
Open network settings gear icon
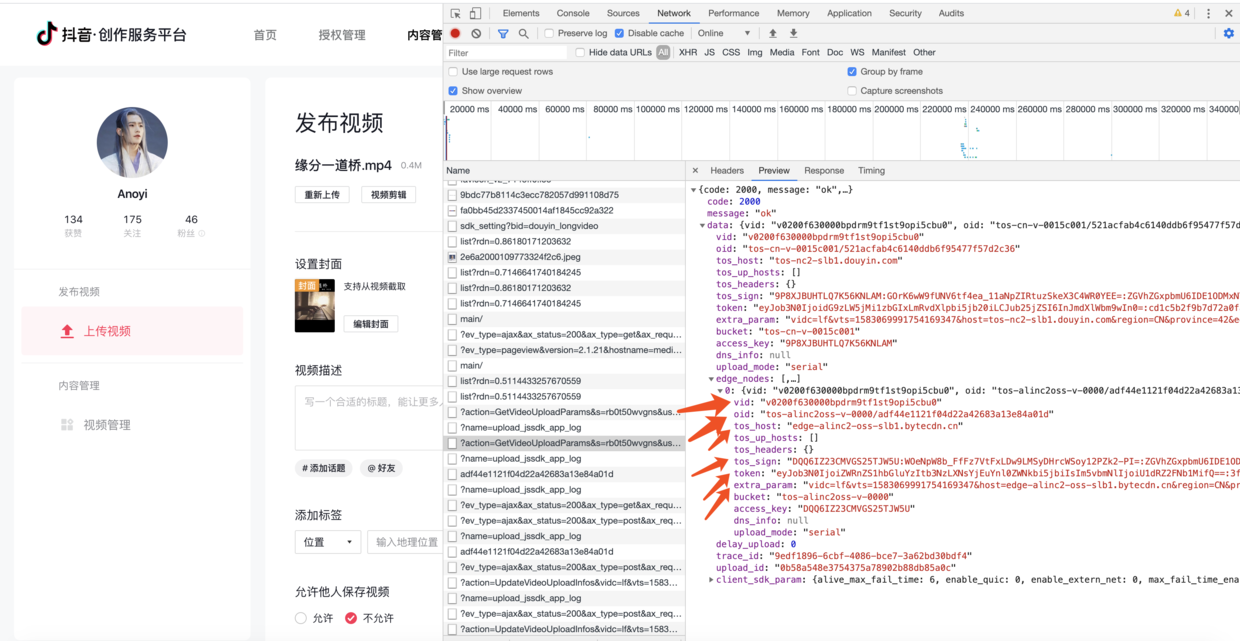pos(1229,33)
